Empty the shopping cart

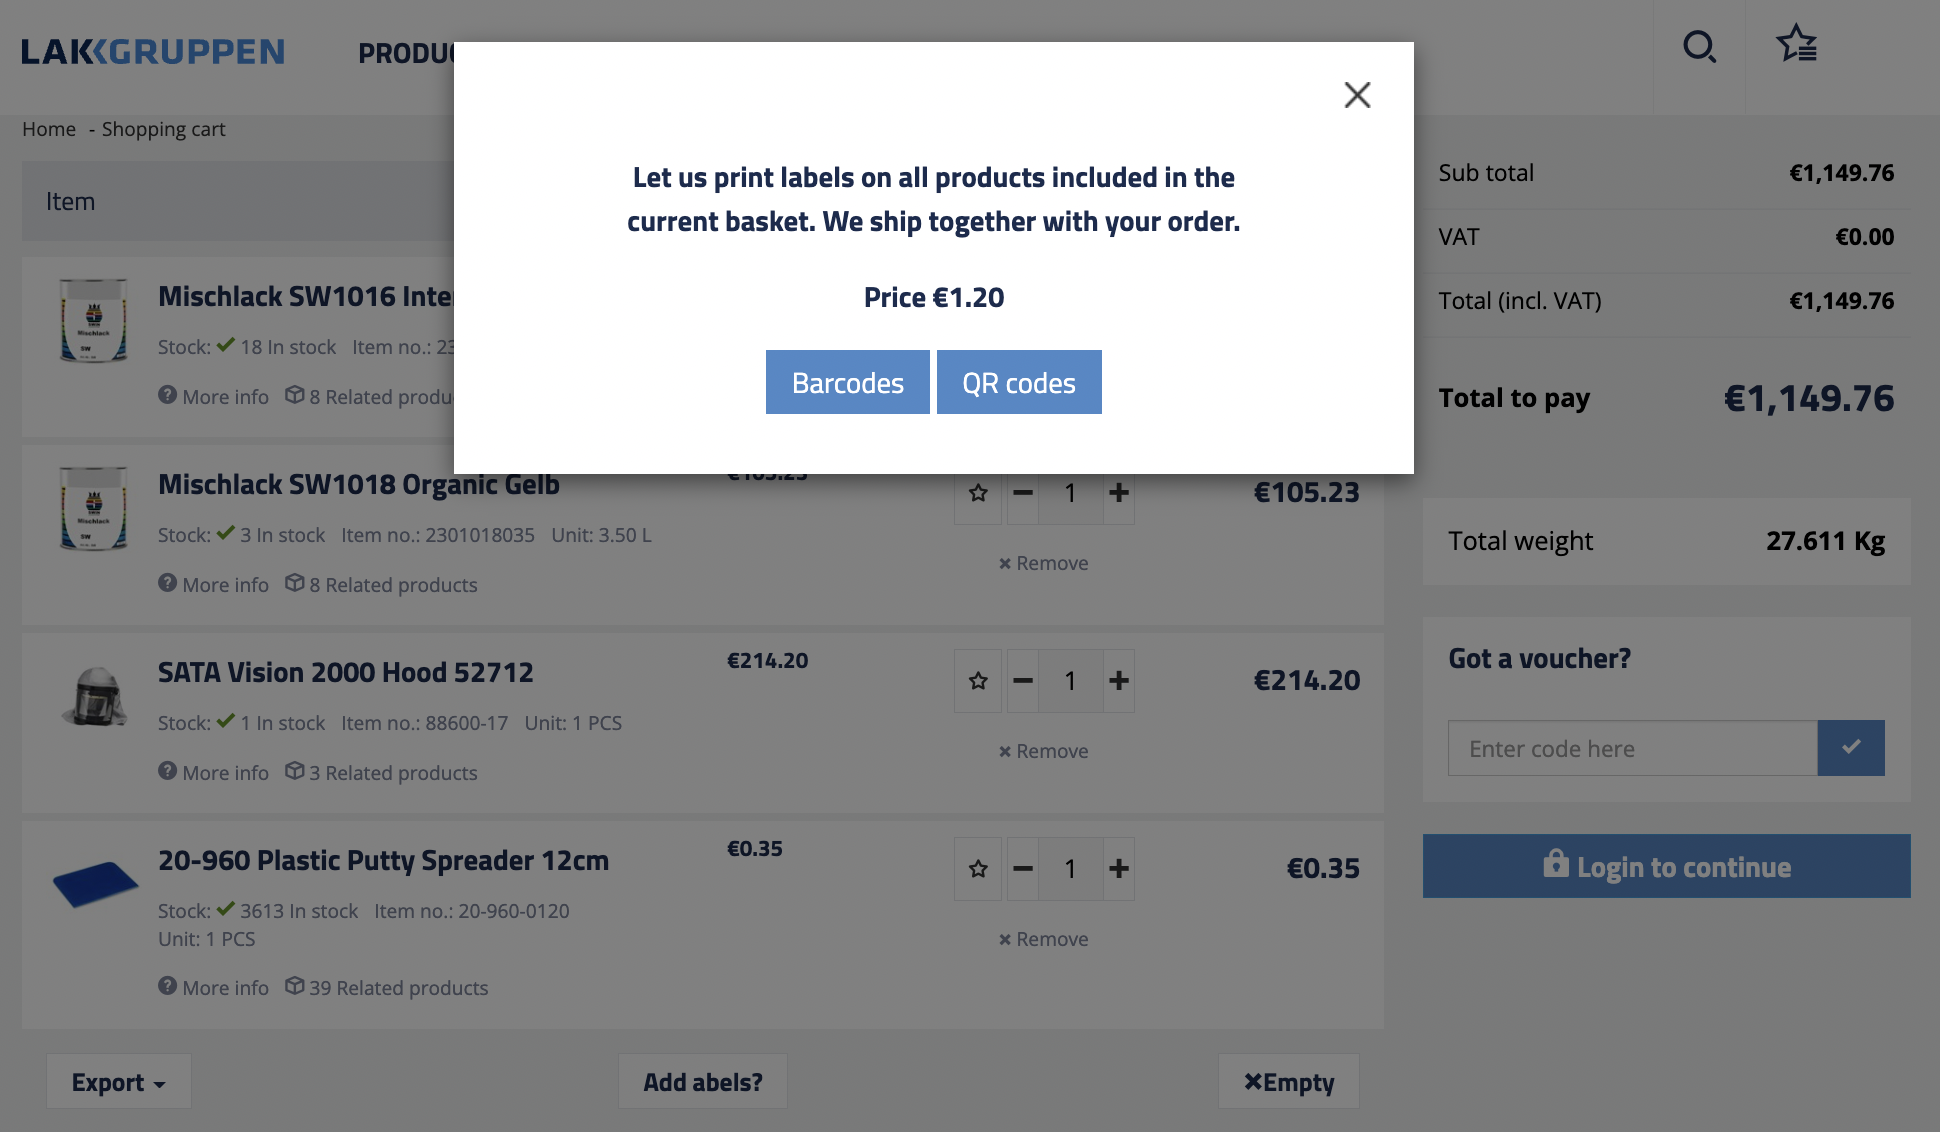pyautogui.click(x=1288, y=1082)
